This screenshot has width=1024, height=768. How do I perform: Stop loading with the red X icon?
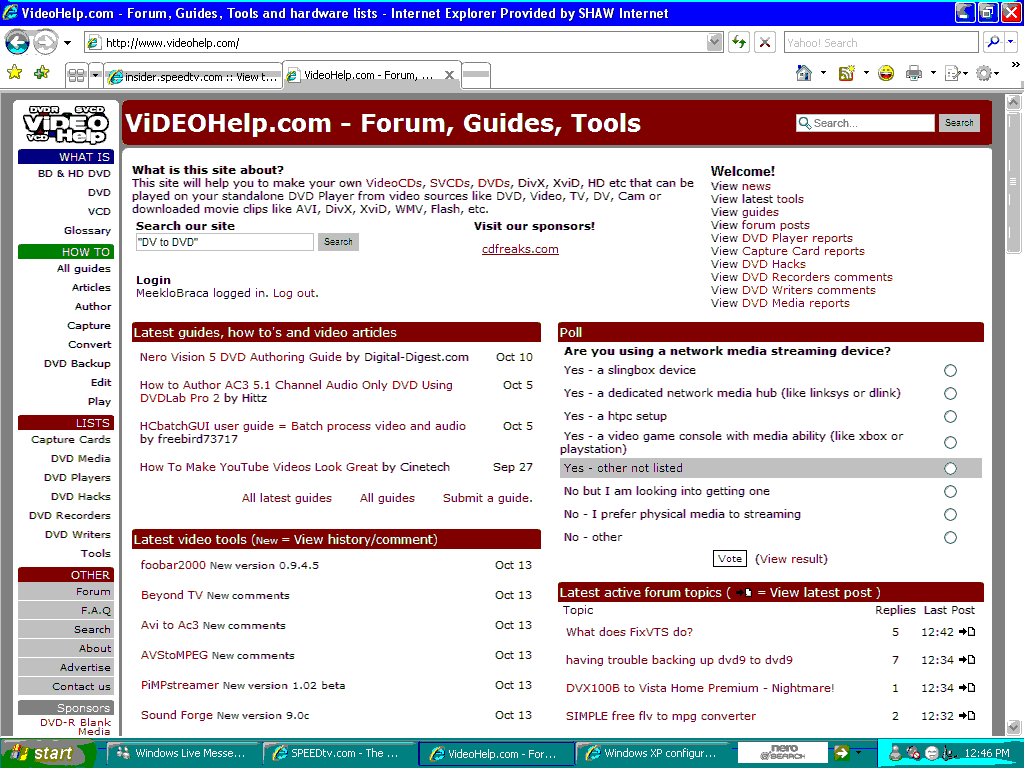click(765, 42)
